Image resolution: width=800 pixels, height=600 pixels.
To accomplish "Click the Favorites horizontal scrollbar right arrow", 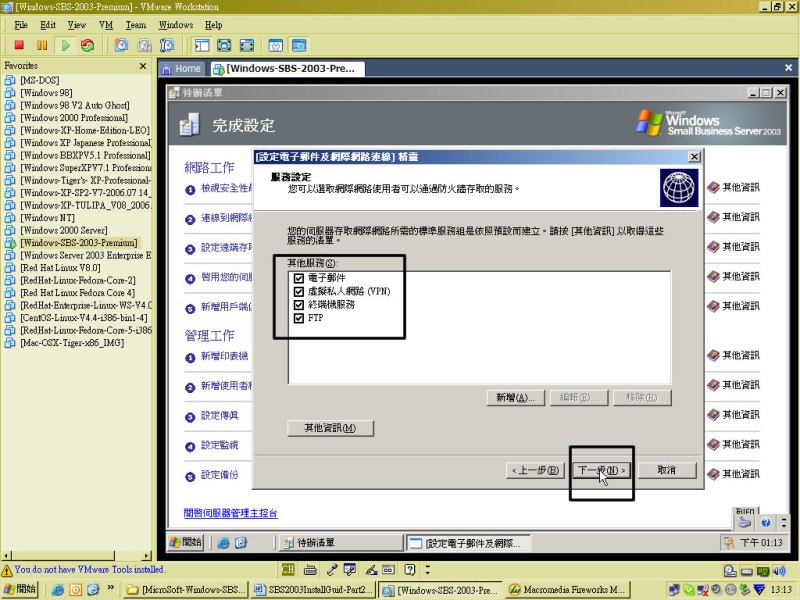I will click(x=147, y=556).
